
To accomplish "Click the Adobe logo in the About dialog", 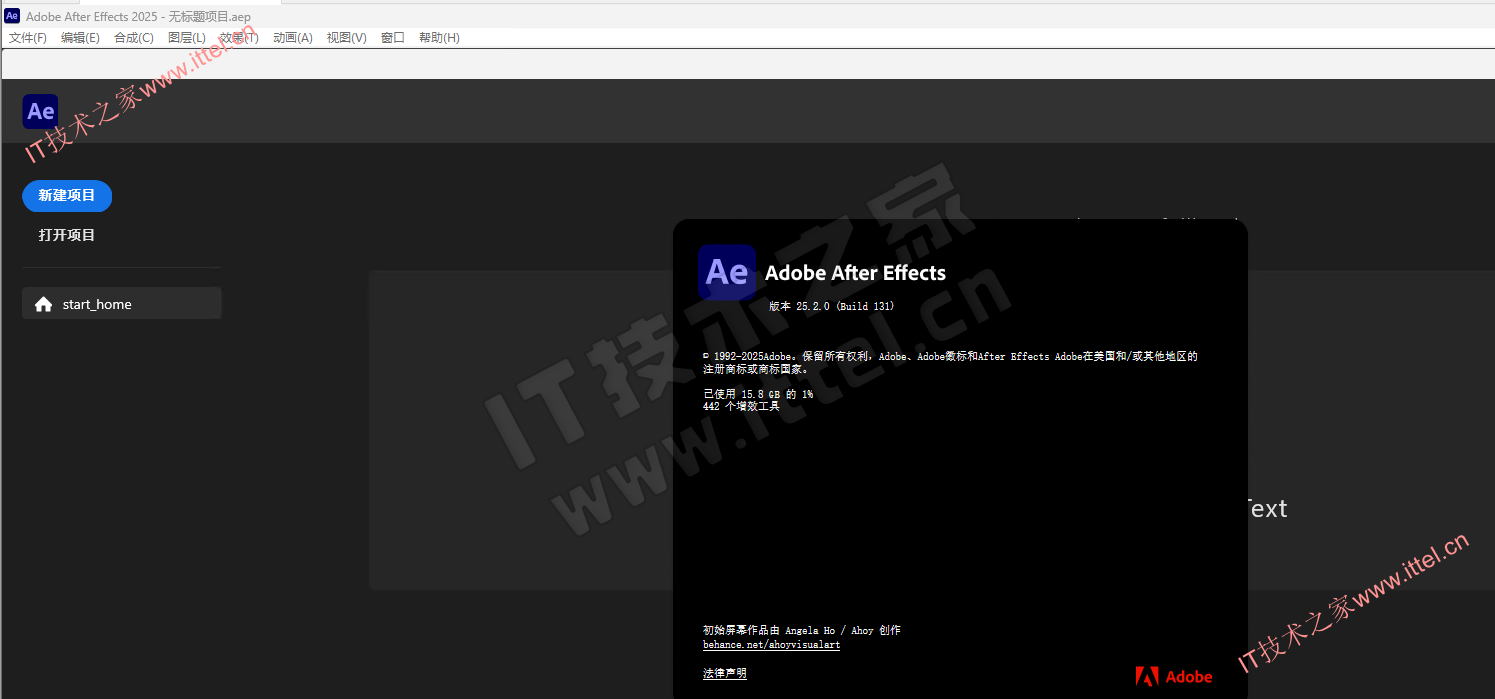I will 1174,677.
